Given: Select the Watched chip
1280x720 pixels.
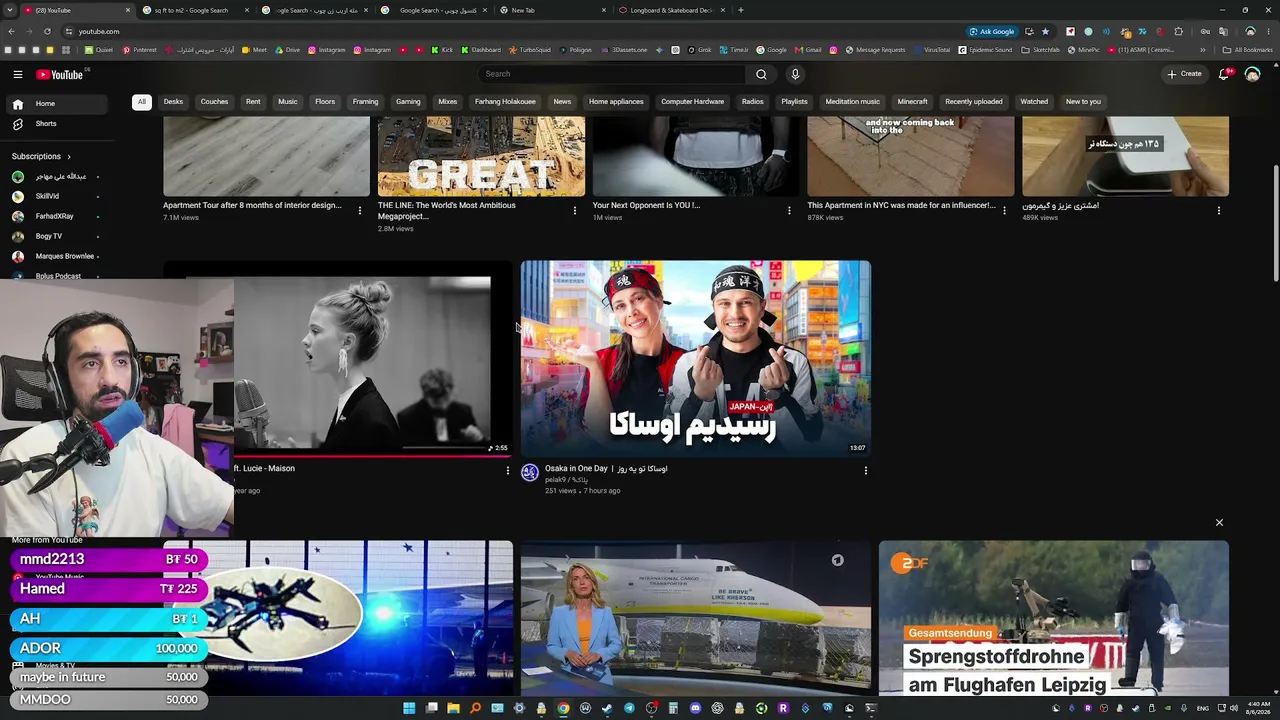Looking at the screenshot, I should tap(1034, 102).
